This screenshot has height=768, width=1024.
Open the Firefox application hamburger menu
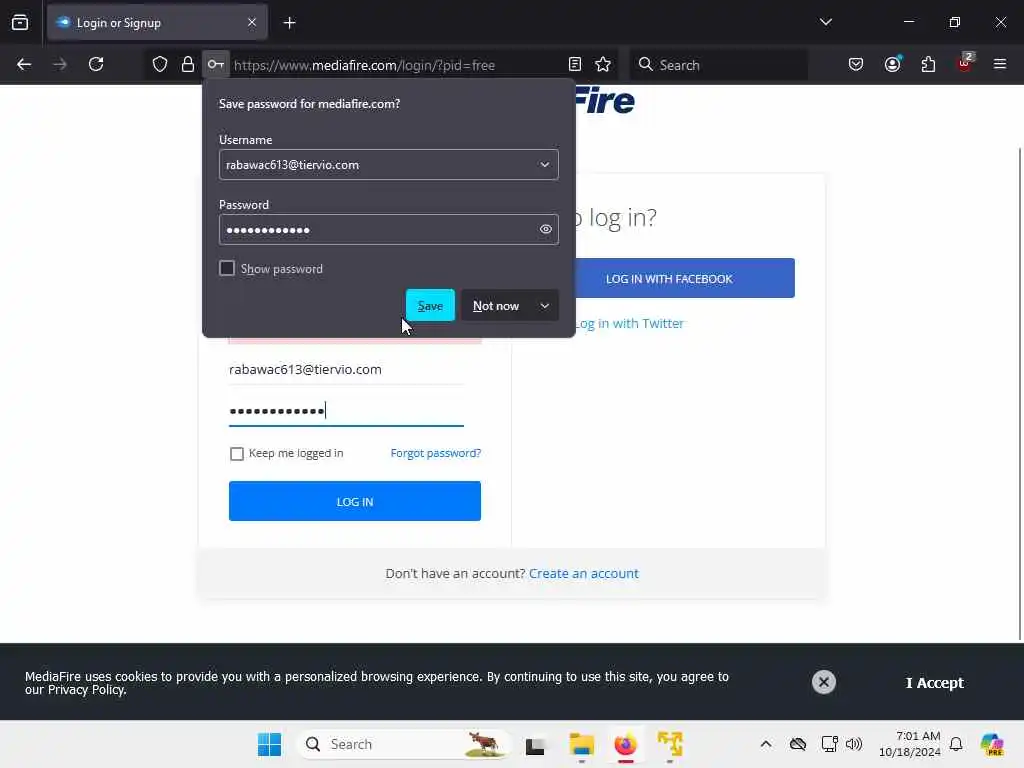pos(1000,64)
